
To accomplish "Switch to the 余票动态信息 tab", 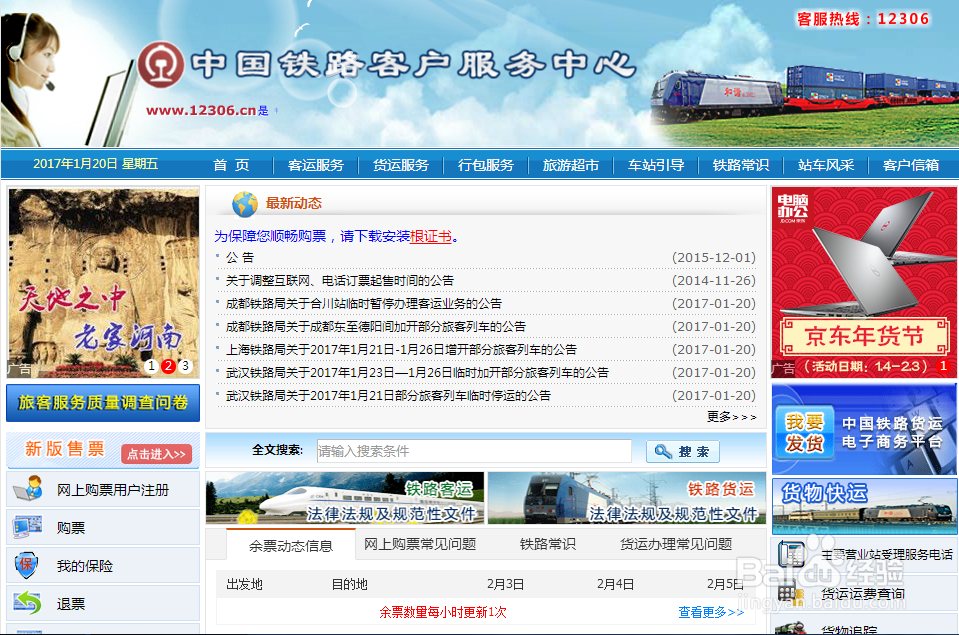I will click(291, 545).
